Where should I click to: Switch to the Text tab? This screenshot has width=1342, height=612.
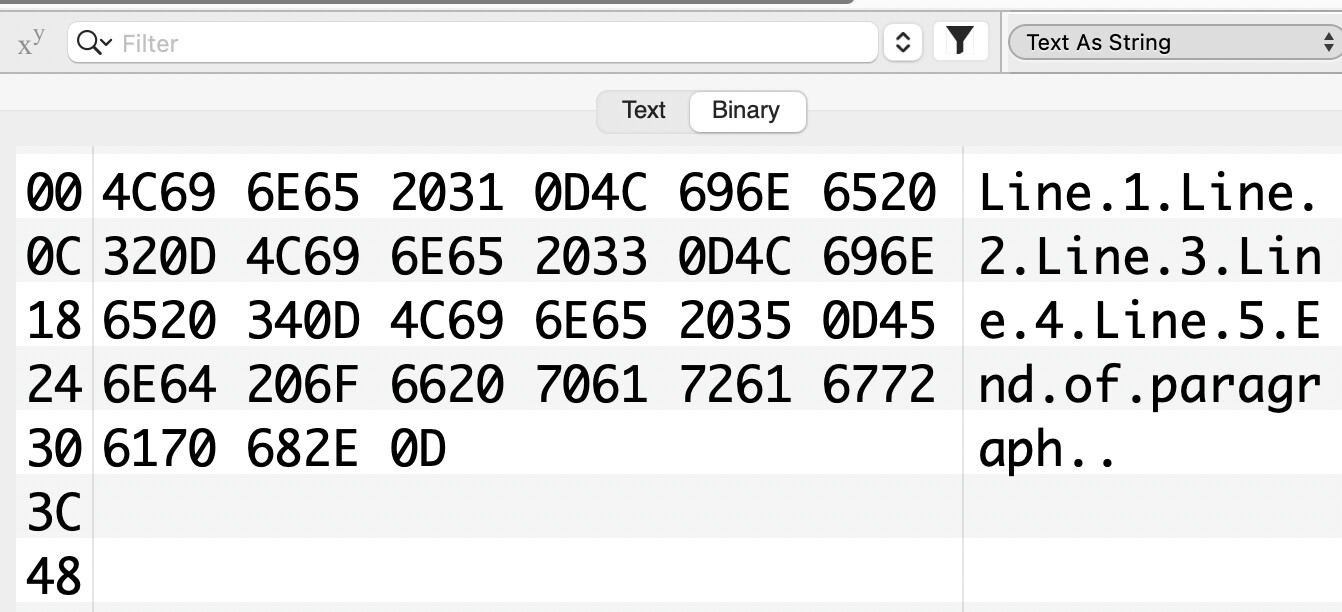click(643, 110)
